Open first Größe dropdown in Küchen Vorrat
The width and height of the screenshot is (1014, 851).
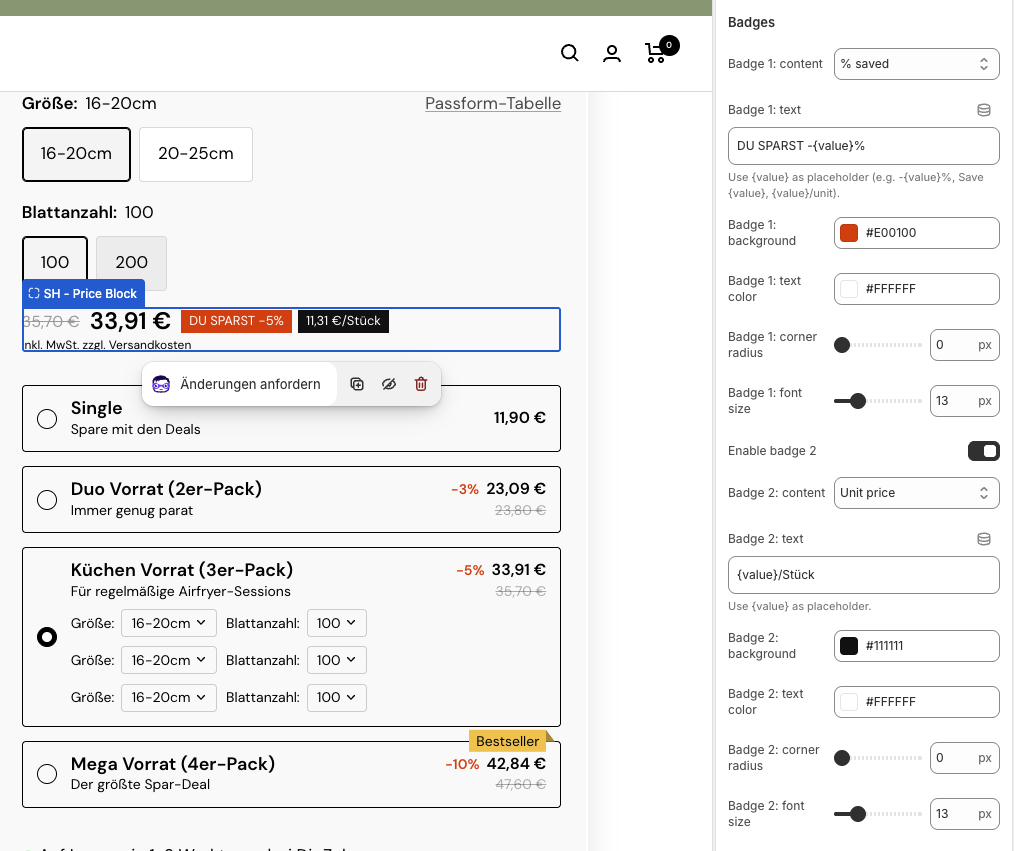pos(169,623)
